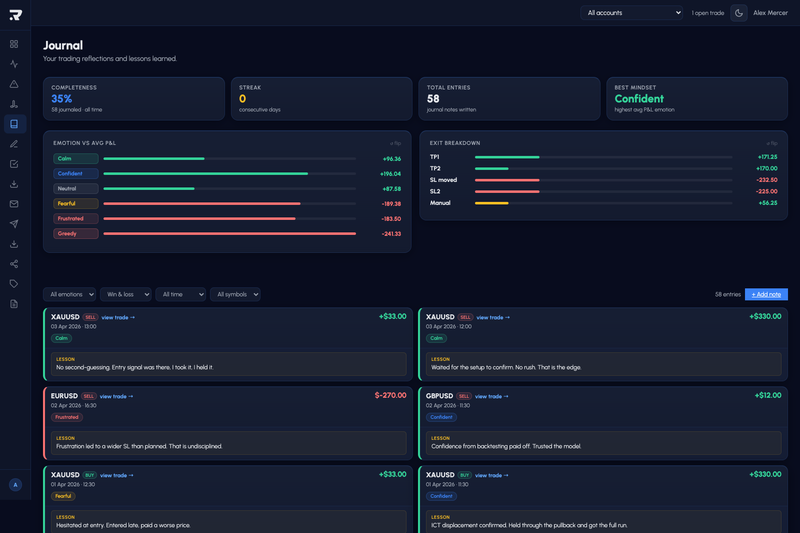The width and height of the screenshot is (800, 533).
Task: Click the SELL badge on GBPUSD entry
Action: coord(464,396)
